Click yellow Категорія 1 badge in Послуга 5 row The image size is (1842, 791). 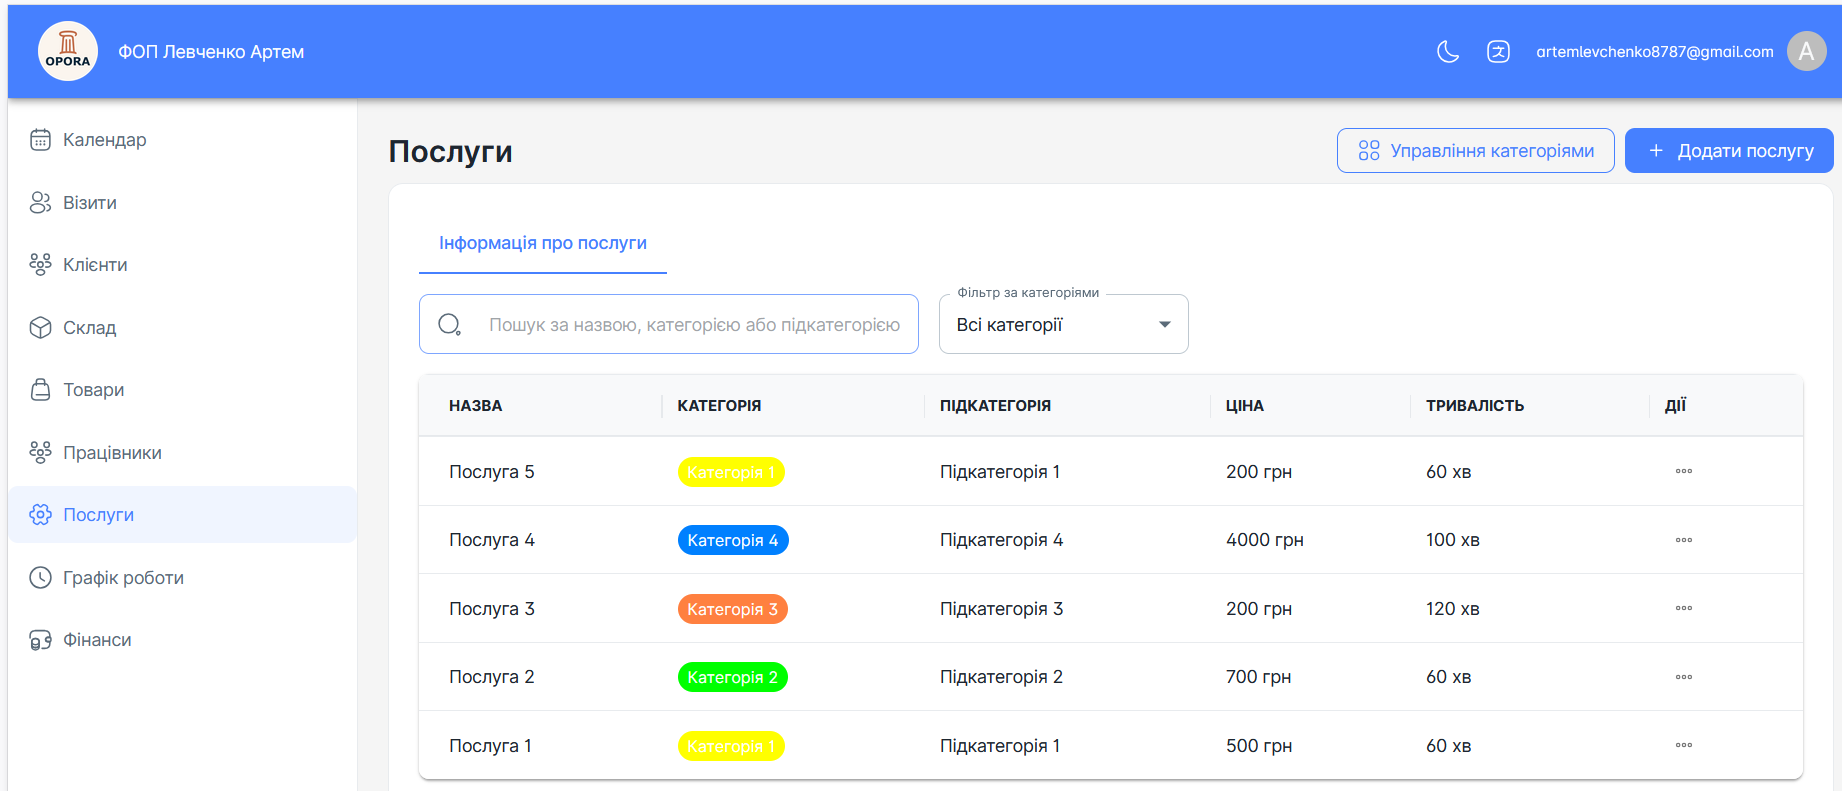[x=731, y=472]
